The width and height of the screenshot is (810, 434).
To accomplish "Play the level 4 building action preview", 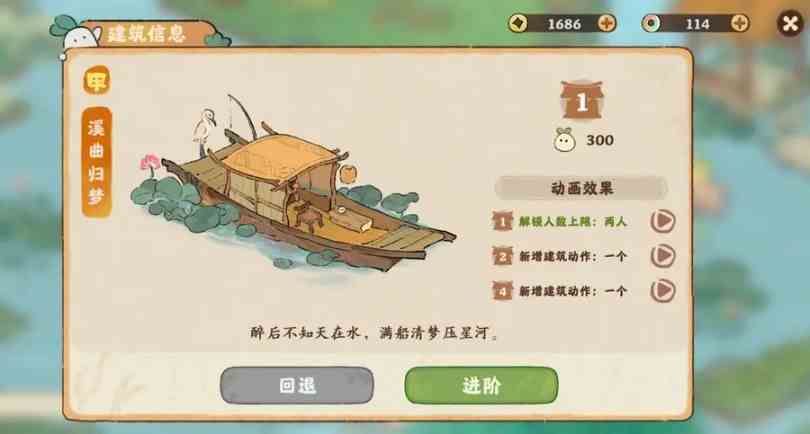I will [663, 290].
